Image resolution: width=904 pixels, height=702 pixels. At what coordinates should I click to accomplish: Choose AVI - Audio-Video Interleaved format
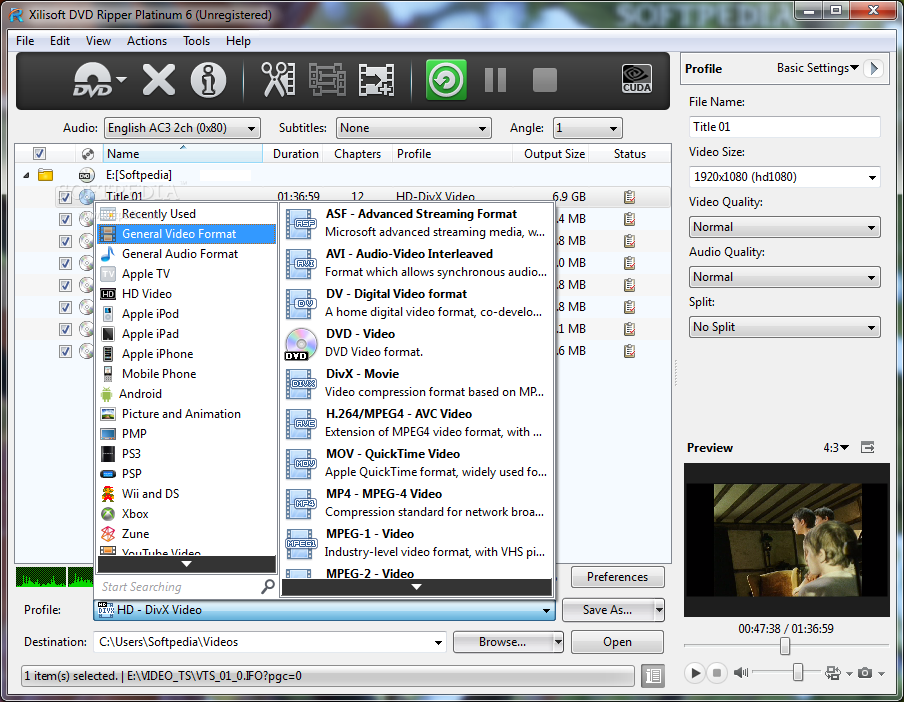[416, 263]
